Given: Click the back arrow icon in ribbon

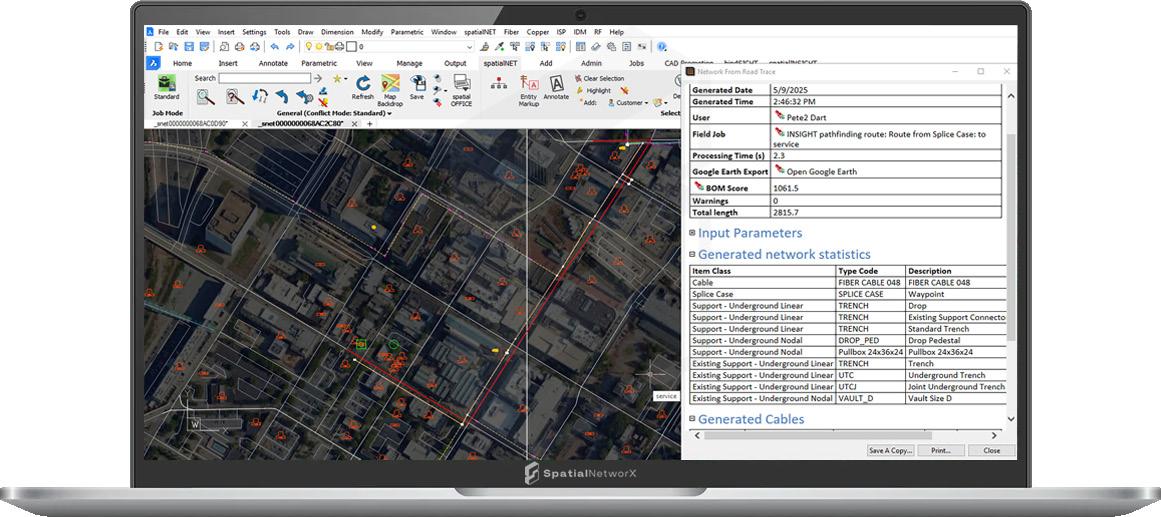Looking at the screenshot, I should click(282, 96).
